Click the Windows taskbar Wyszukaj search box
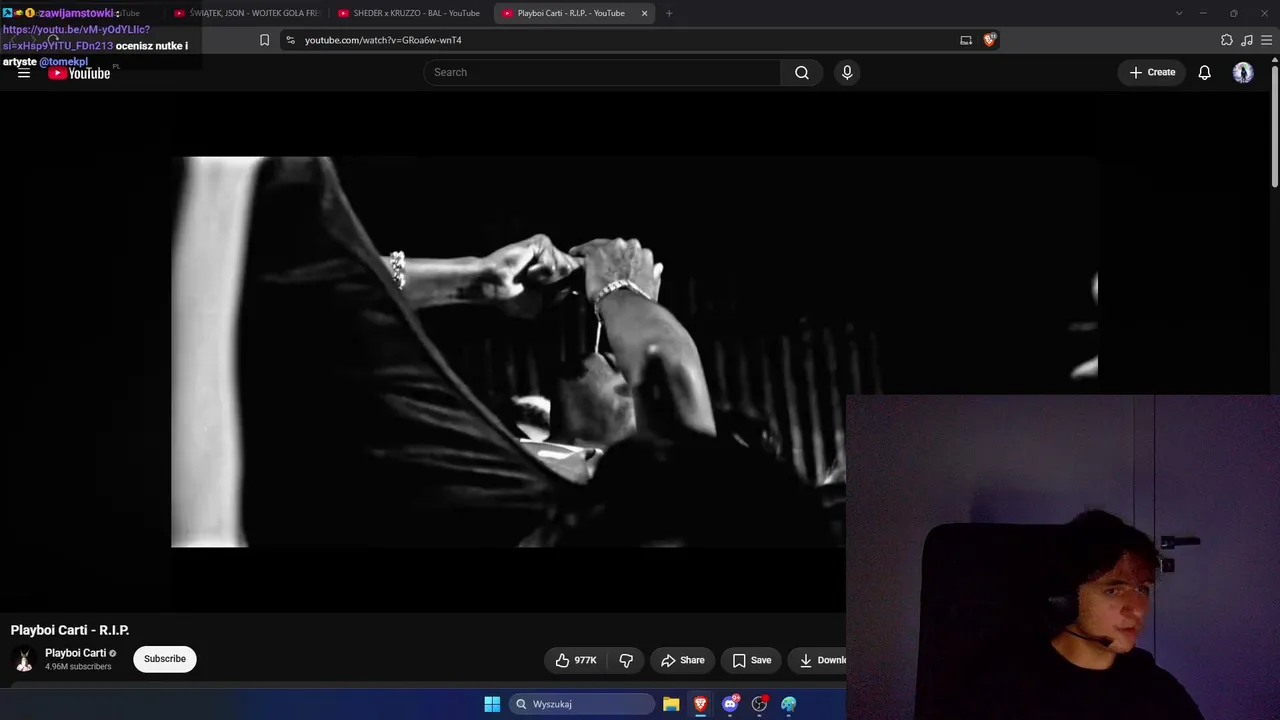Viewport: 1280px width, 720px height. [x=584, y=704]
